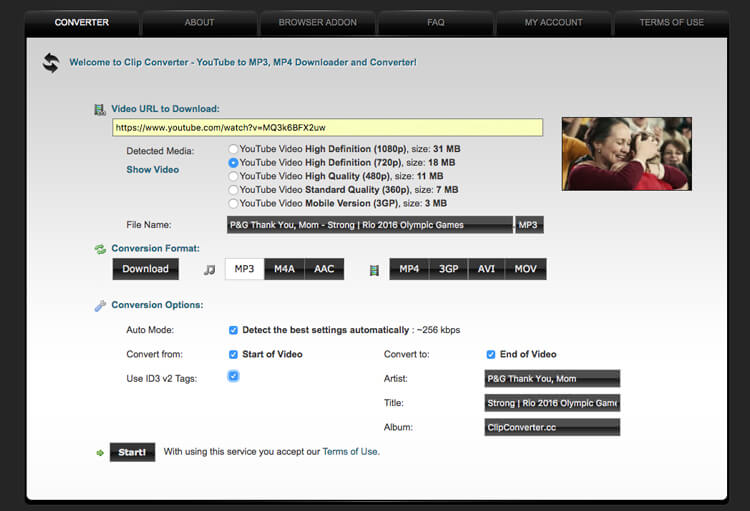Screen dimensions: 750x511
Task: Click the Artist input field
Action: click(x=552, y=379)
